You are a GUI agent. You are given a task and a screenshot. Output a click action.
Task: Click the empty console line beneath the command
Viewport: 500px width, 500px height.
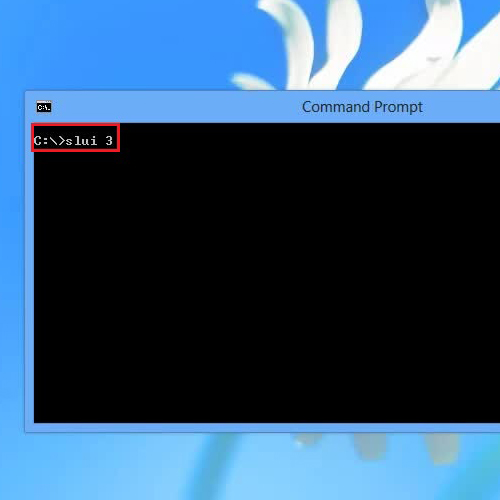[x=267, y=157]
